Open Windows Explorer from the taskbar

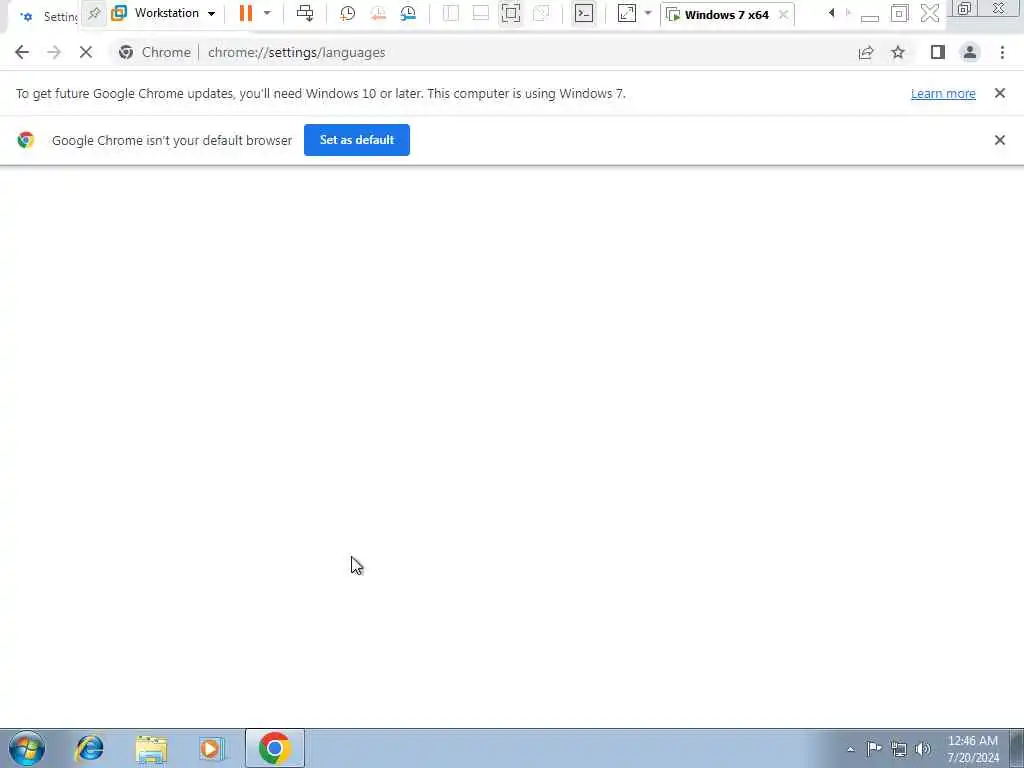click(x=152, y=748)
